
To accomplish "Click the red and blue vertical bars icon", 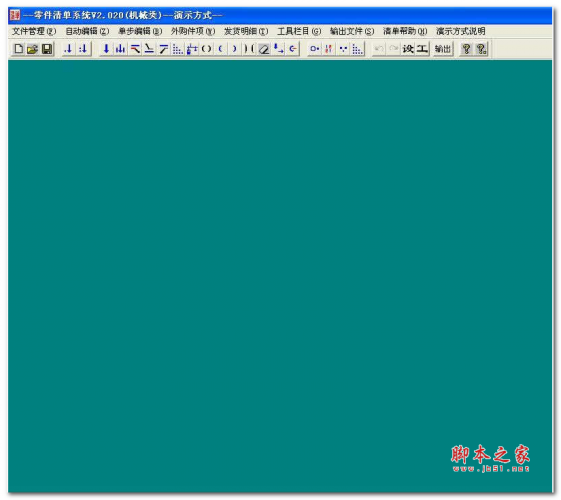I will [328, 49].
